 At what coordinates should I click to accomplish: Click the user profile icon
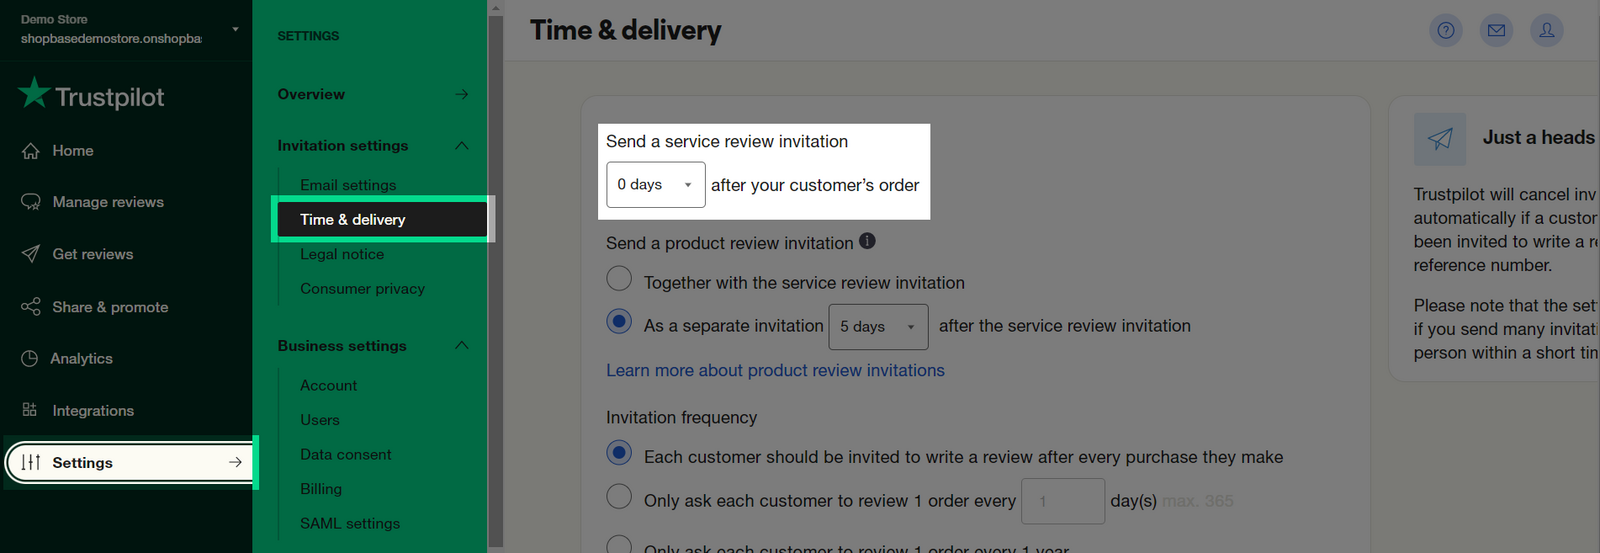[x=1547, y=30]
